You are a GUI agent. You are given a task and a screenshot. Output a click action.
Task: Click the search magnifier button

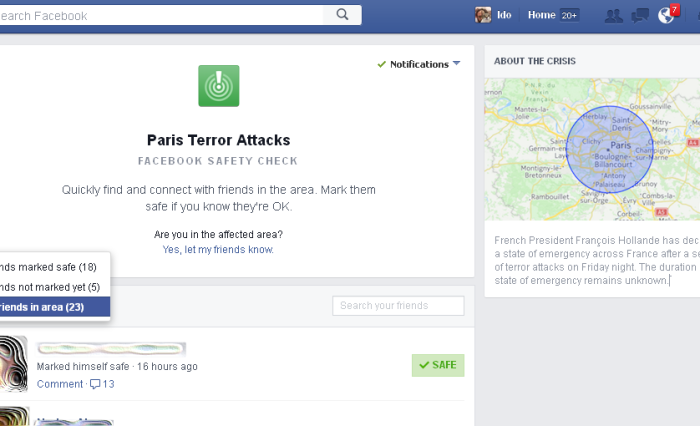click(x=342, y=15)
